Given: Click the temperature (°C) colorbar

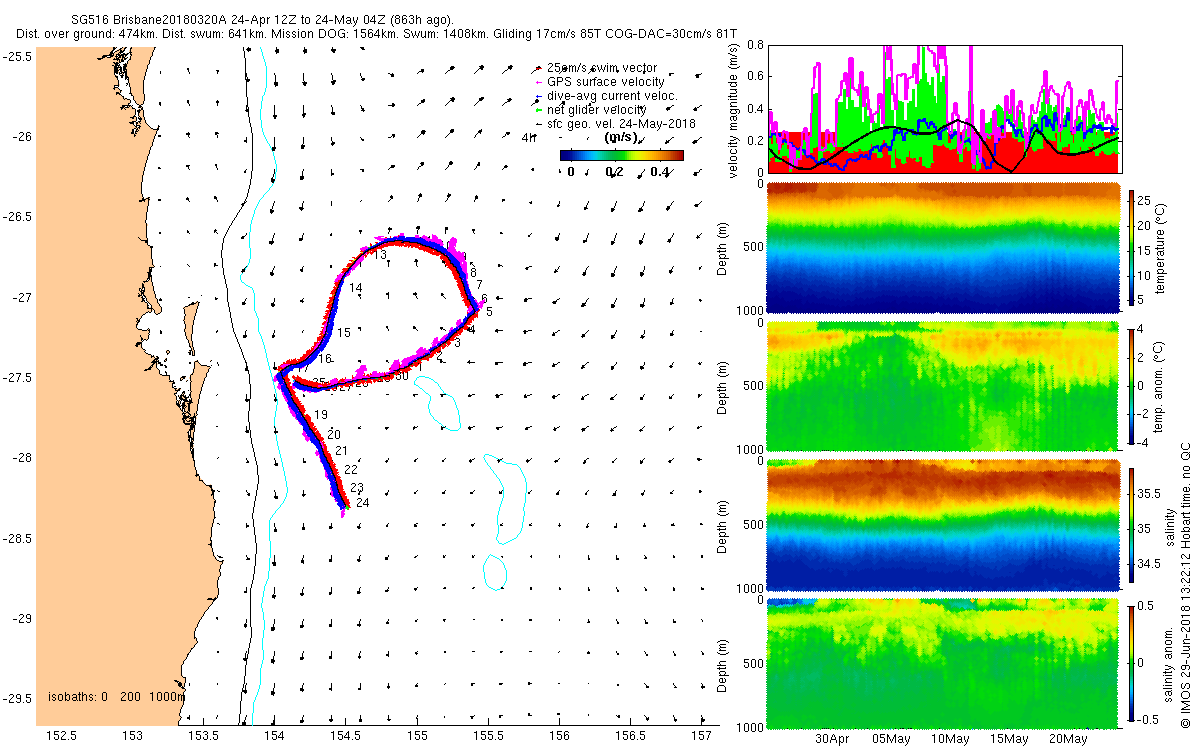Looking at the screenshot, I should point(1132,247).
